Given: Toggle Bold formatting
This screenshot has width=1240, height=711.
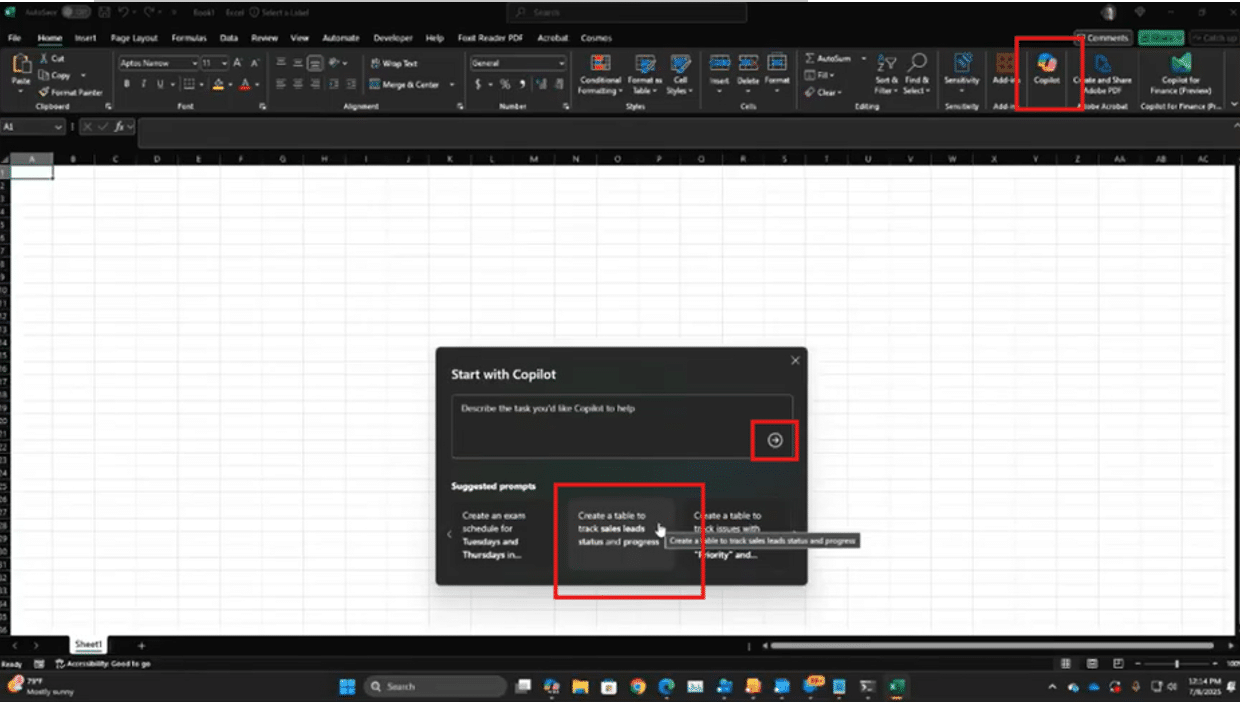Looking at the screenshot, I should click(127, 85).
